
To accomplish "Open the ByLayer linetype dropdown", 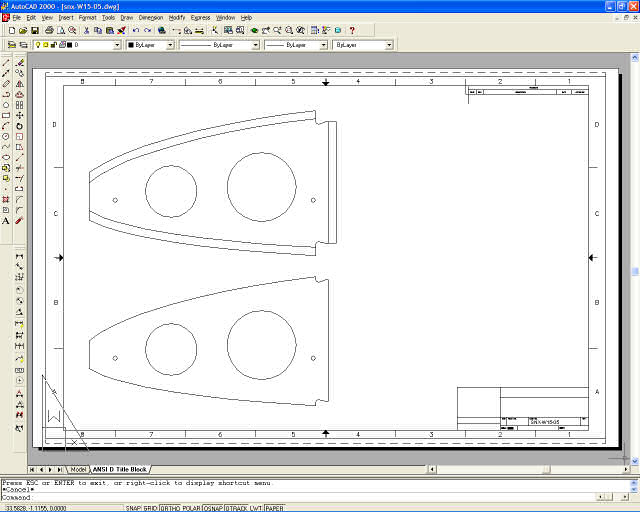I will click(255, 45).
